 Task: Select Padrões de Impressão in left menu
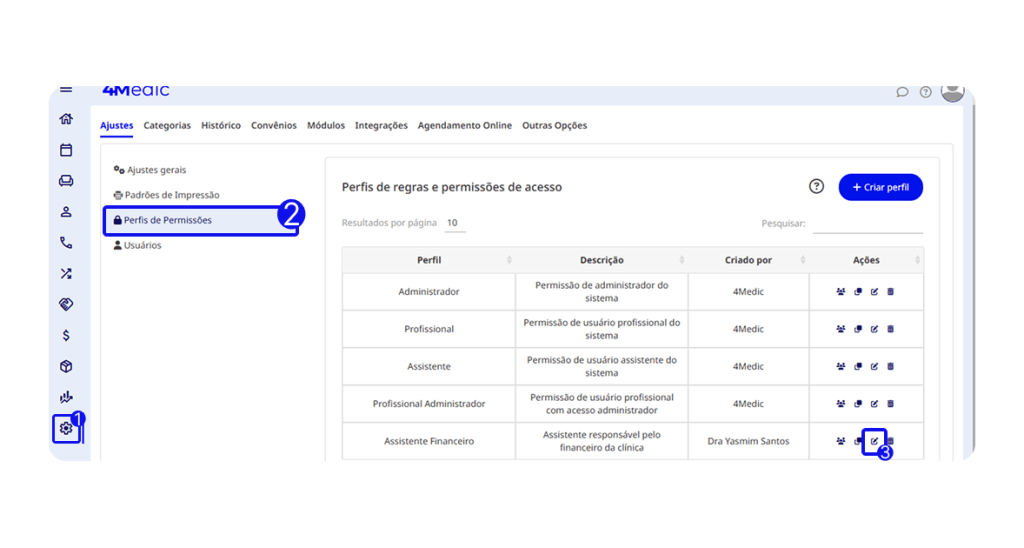click(x=171, y=195)
